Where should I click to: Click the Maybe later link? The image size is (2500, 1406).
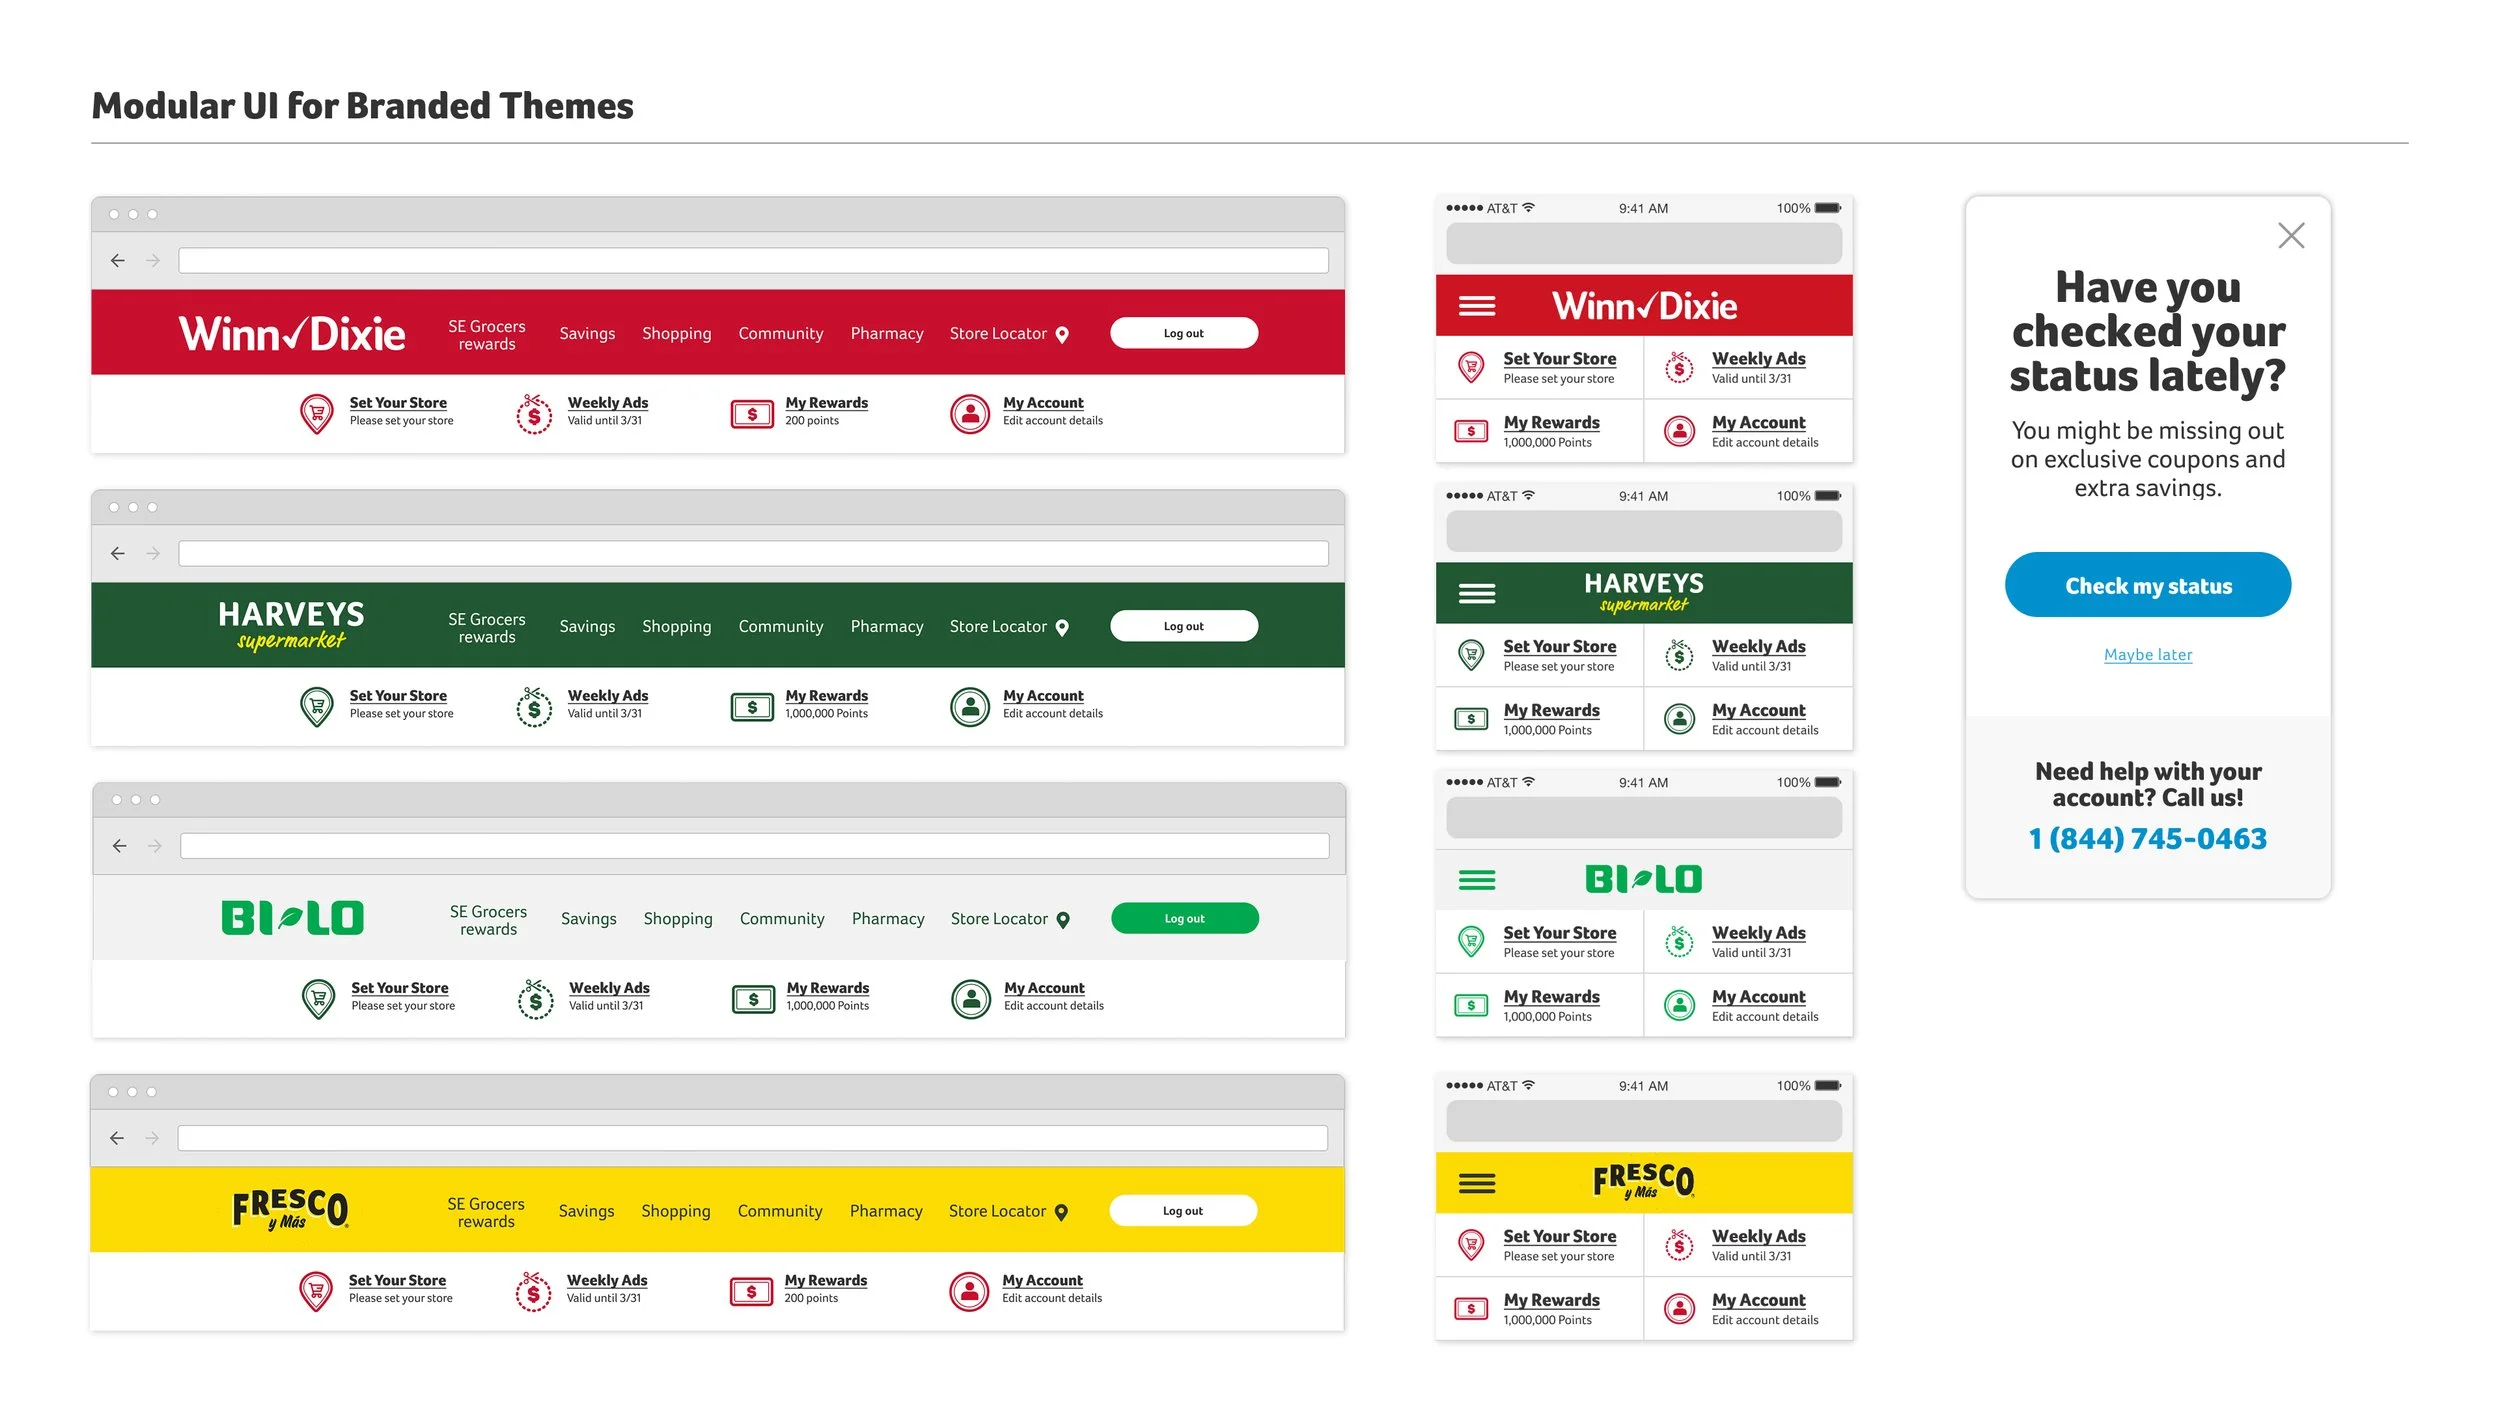point(2148,655)
